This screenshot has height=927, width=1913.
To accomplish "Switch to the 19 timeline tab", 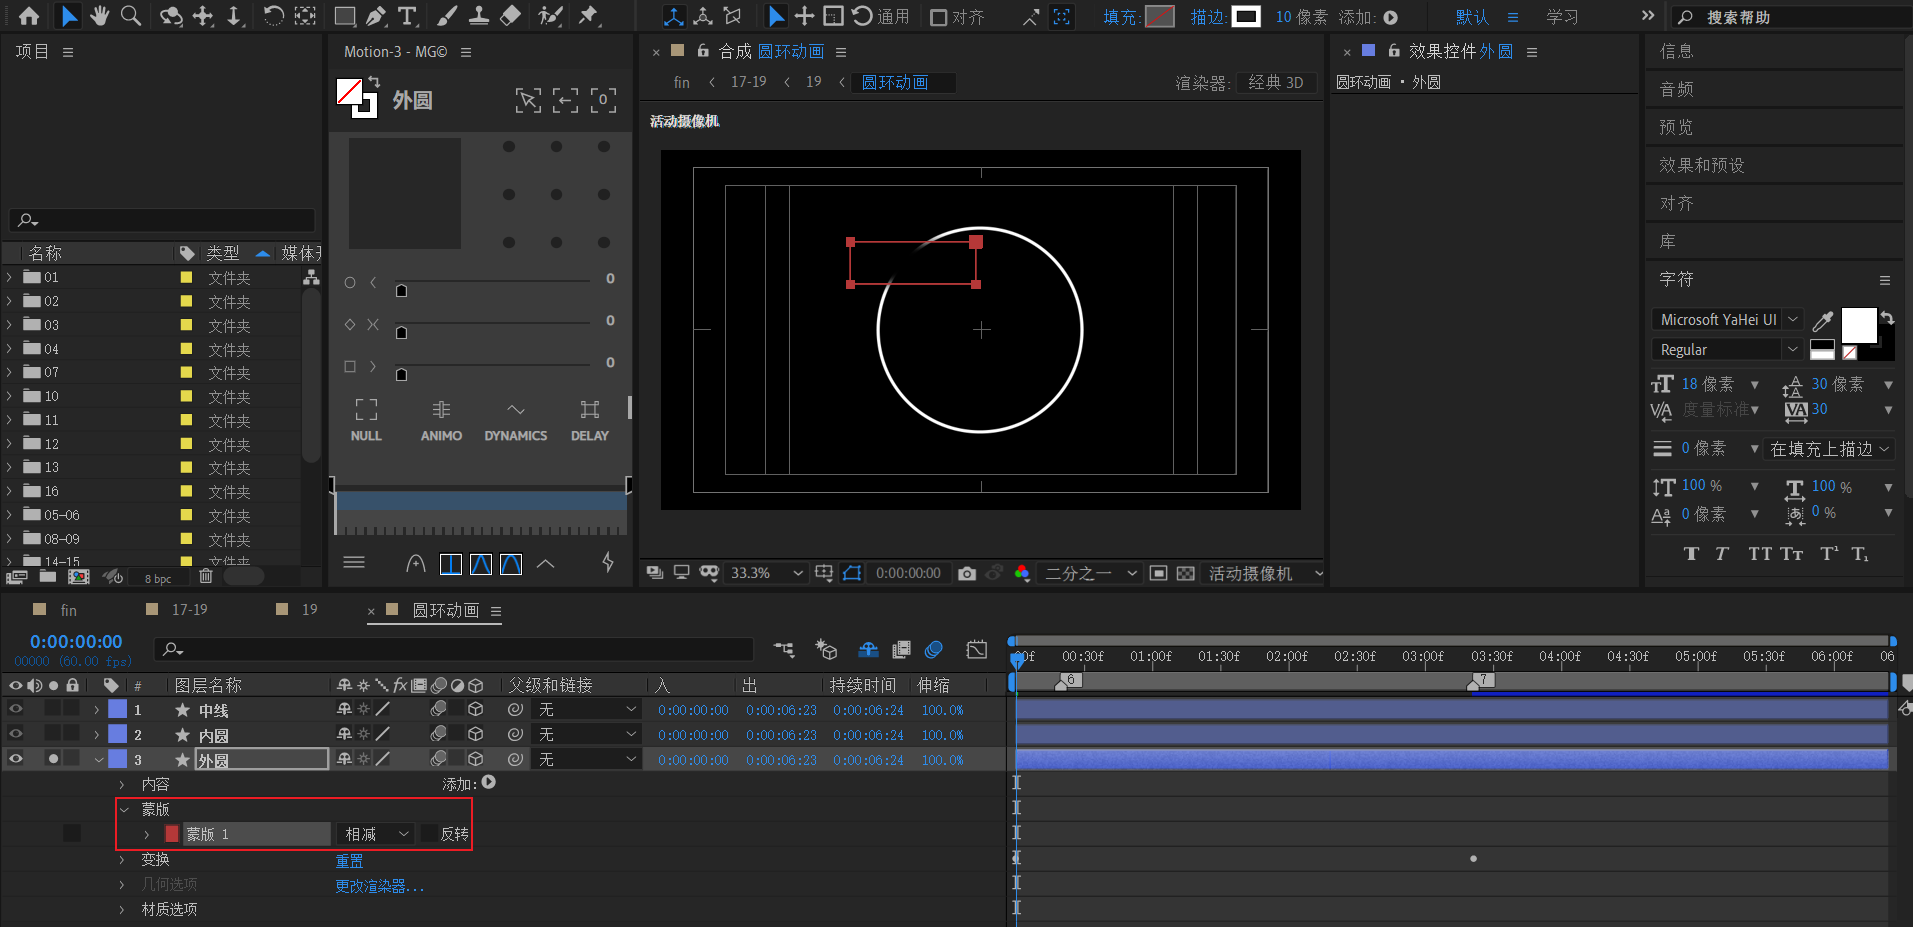I will [x=309, y=610].
